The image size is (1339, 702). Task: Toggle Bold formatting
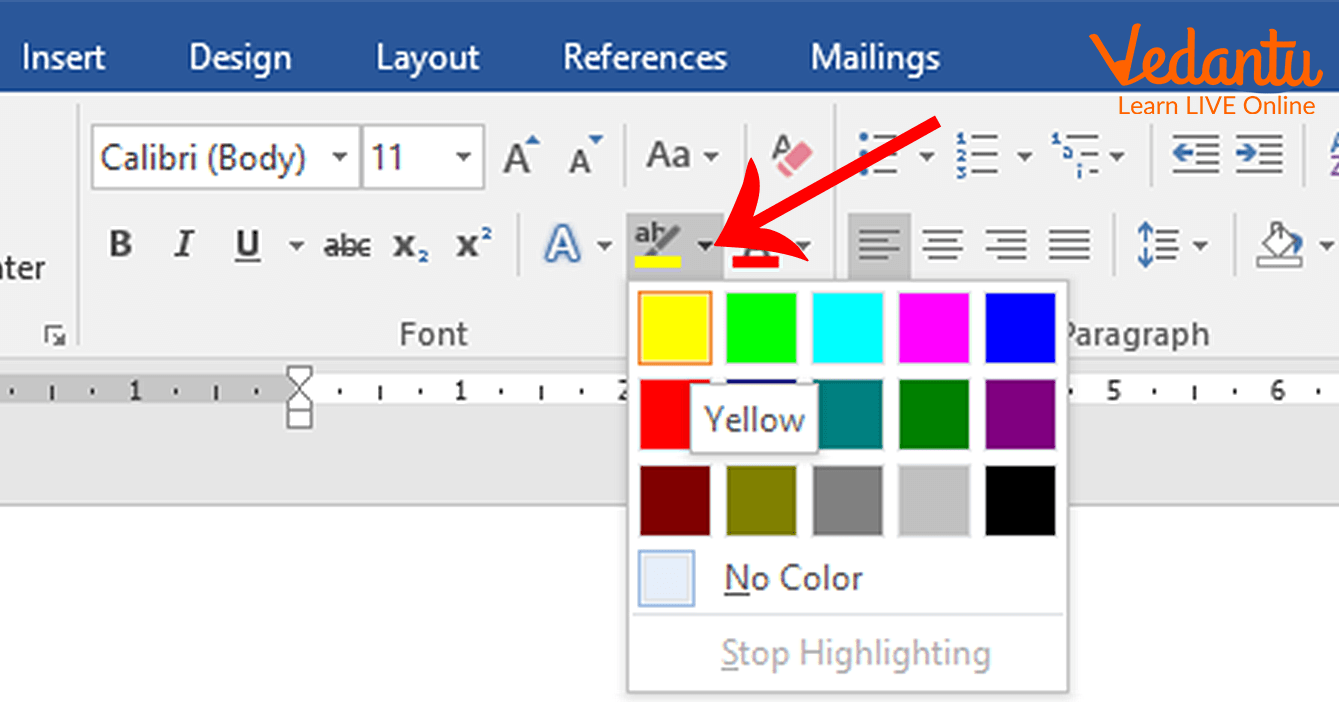click(x=121, y=245)
